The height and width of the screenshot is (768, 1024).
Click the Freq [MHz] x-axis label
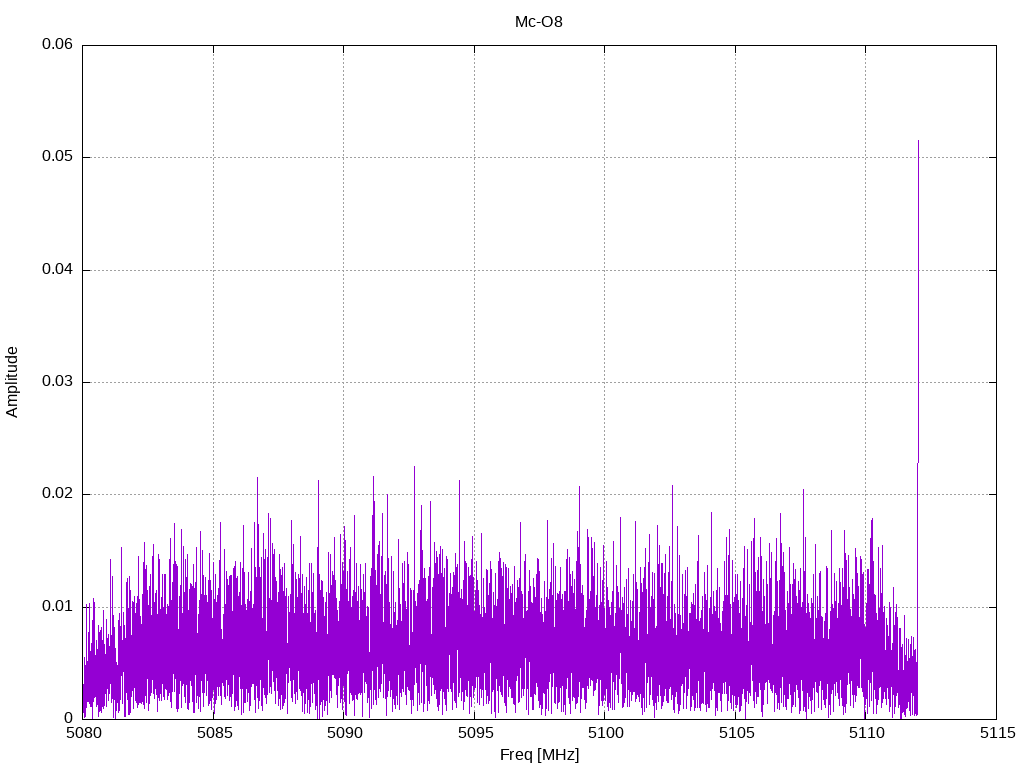(539, 755)
